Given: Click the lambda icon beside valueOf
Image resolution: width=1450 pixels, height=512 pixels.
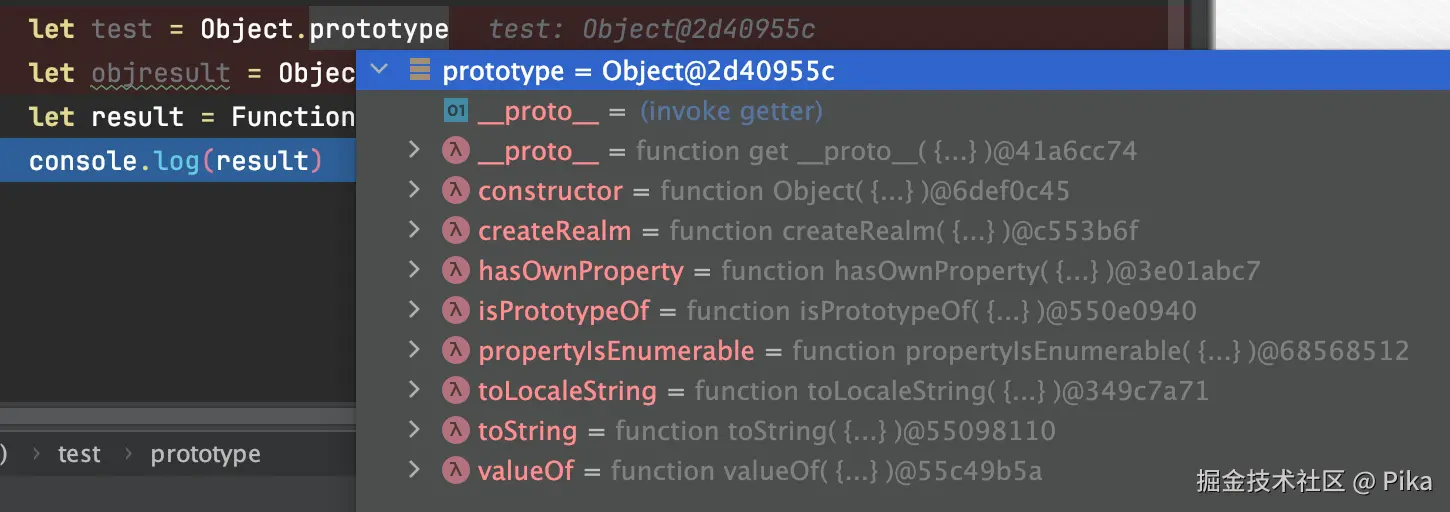Looking at the screenshot, I should coord(455,471).
